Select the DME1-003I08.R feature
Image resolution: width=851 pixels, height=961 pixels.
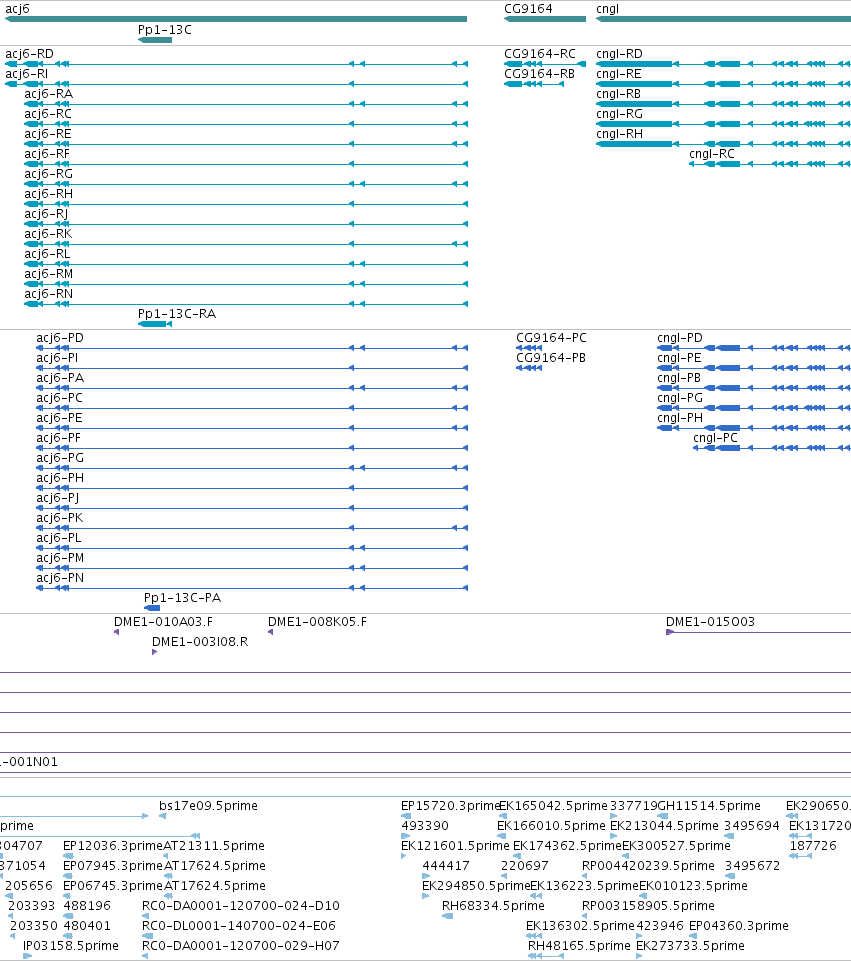[x=200, y=642]
